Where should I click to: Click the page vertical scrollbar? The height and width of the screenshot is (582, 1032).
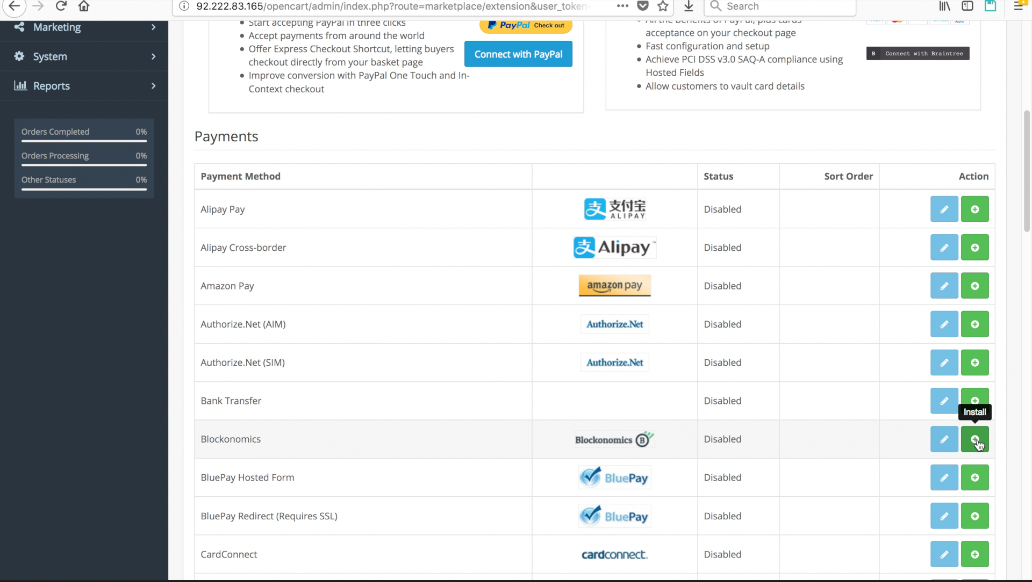[1026, 171]
